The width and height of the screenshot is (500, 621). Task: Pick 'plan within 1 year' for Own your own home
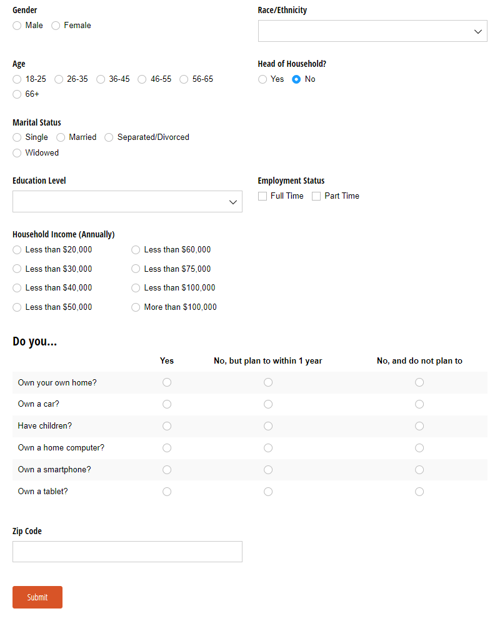[x=268, y=382]
